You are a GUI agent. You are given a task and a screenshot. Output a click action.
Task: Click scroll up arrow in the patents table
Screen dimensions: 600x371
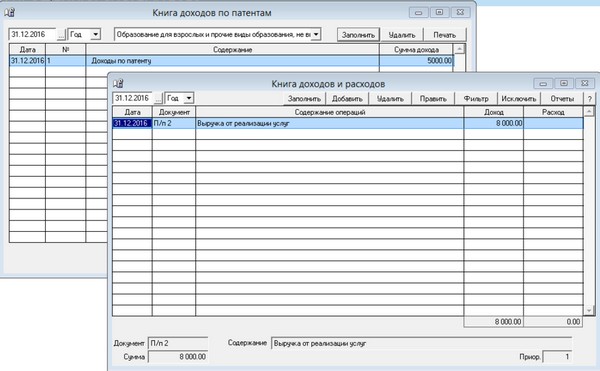(x=459, y=49)
